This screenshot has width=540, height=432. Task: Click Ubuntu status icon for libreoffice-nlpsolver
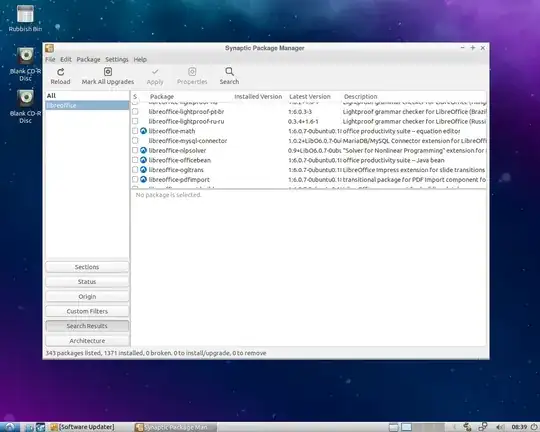click(143, 150)
